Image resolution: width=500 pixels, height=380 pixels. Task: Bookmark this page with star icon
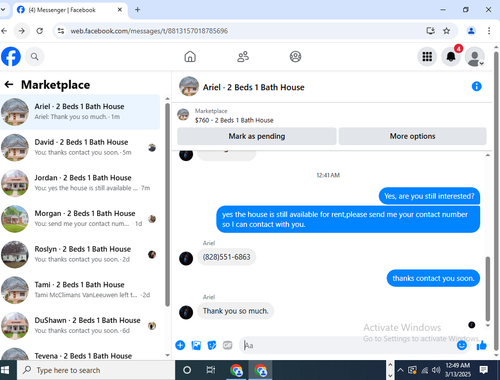click(446, 31)
